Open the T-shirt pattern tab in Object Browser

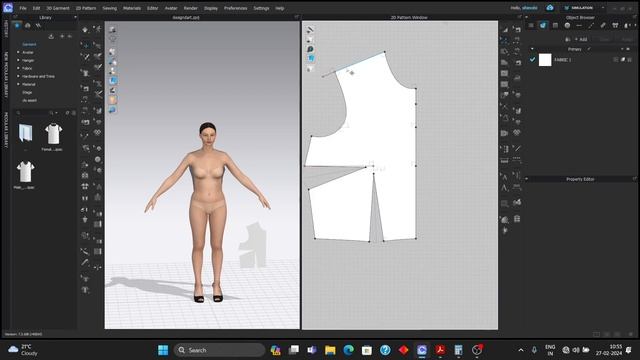coord(615,25)
